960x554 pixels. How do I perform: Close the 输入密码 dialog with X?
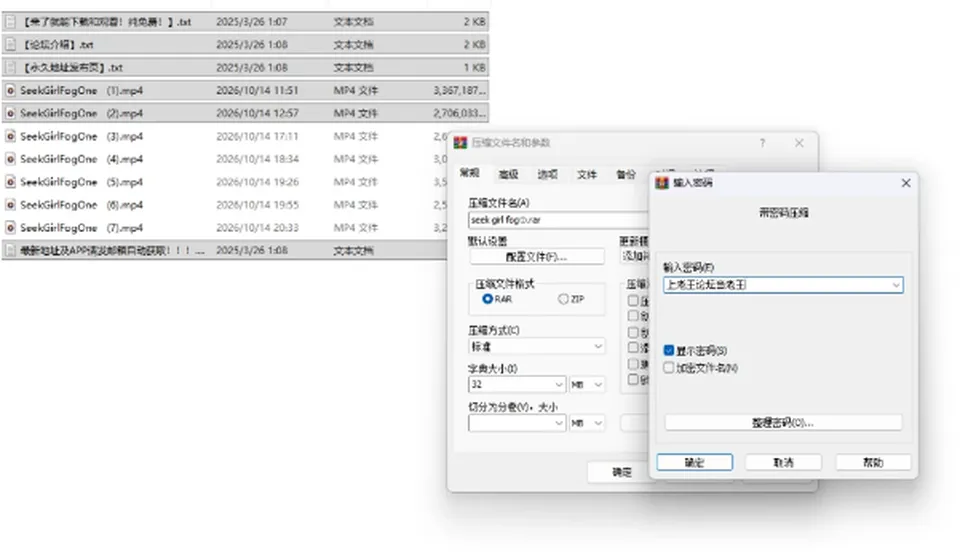tap(906, 183)
